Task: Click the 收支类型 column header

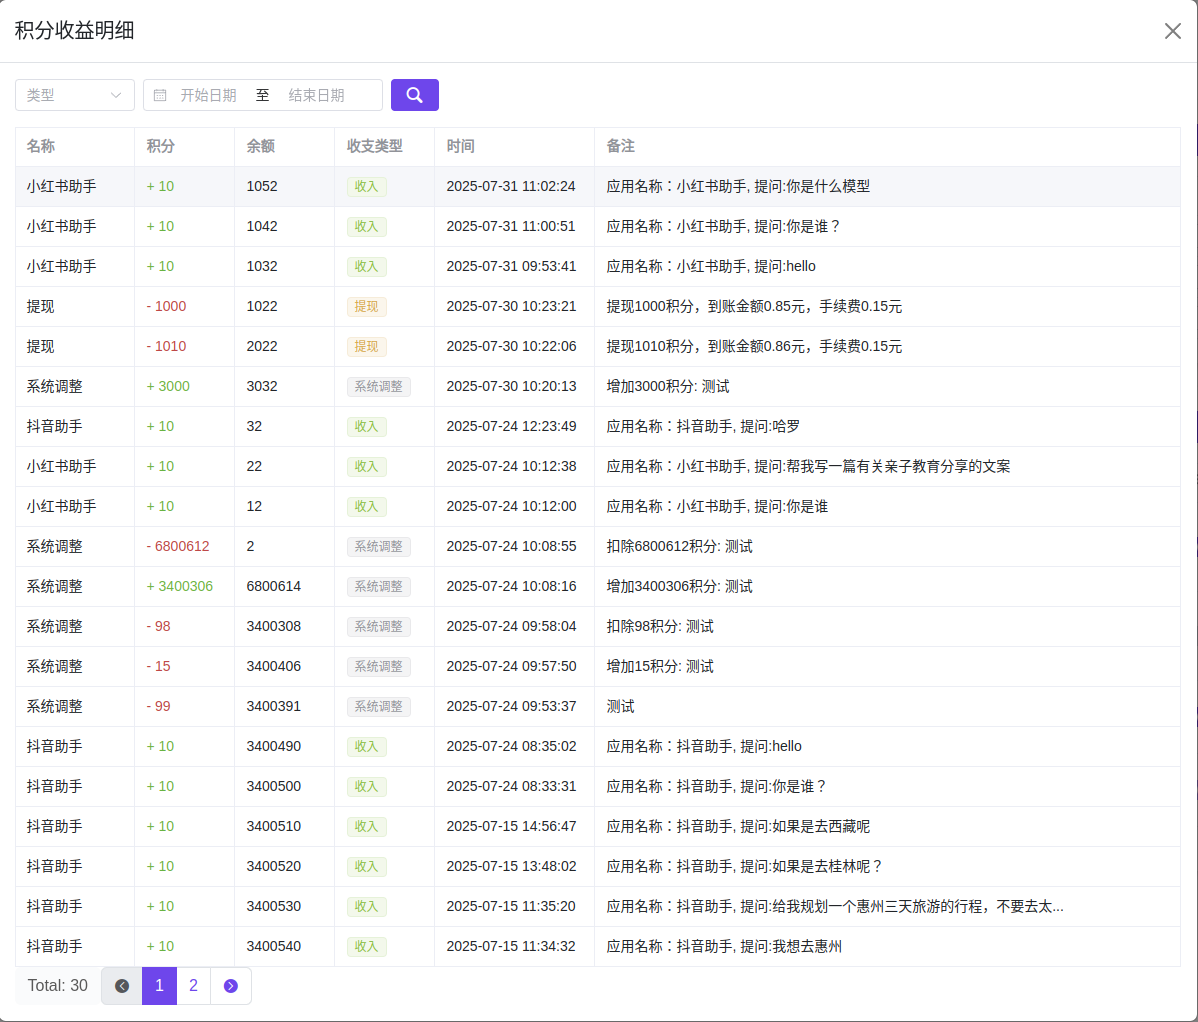Action: click(x=375, y=146)
